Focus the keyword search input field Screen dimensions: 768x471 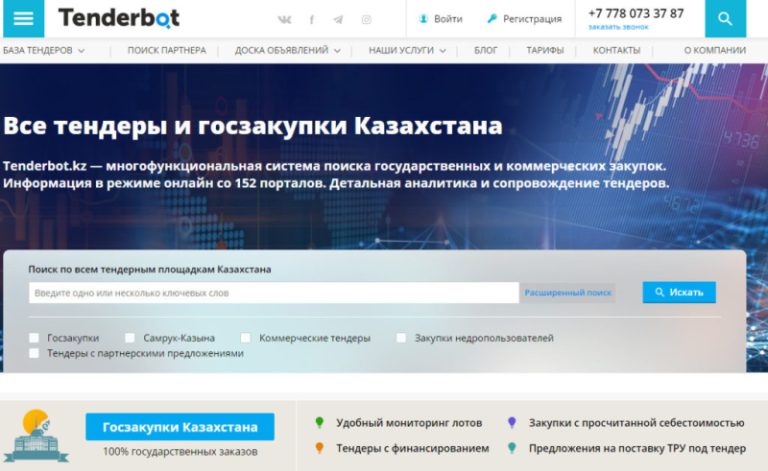(274, 293)
